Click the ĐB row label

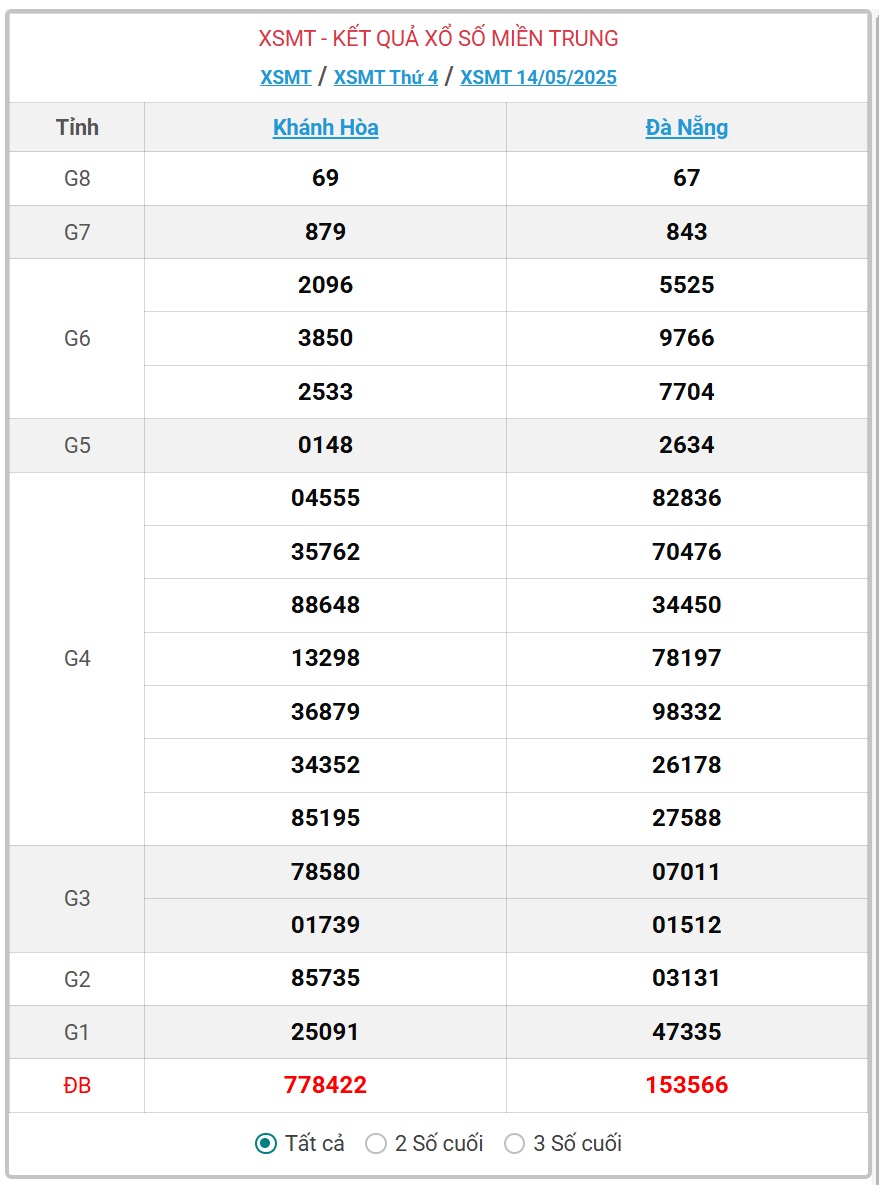tap(77, 1085)
